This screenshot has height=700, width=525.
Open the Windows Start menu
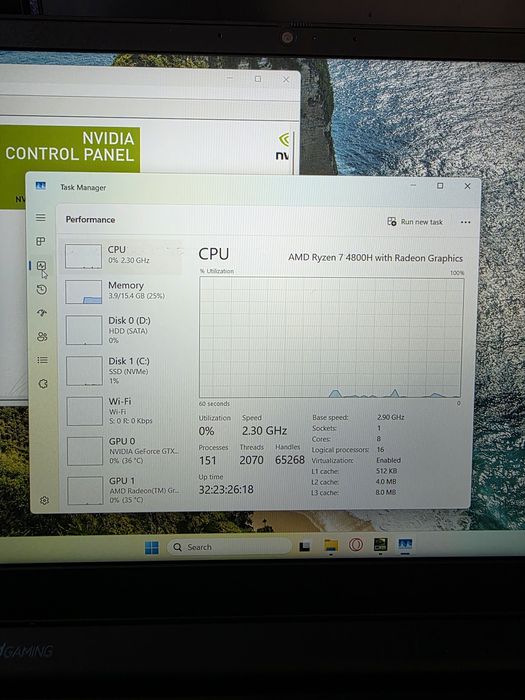click(152, 548)
